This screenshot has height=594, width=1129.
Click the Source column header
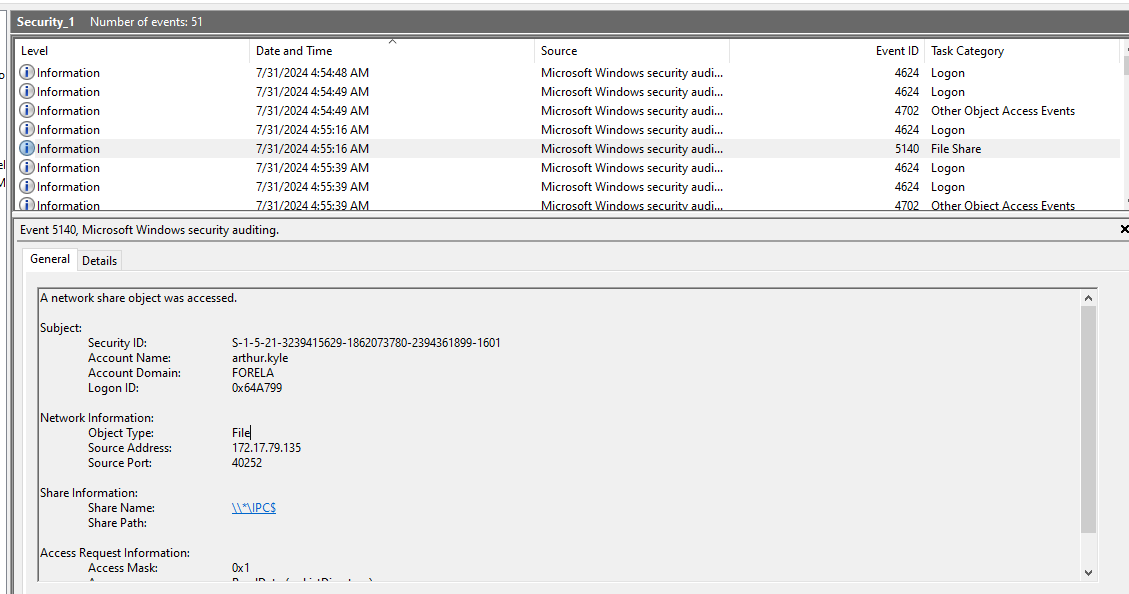631,51
